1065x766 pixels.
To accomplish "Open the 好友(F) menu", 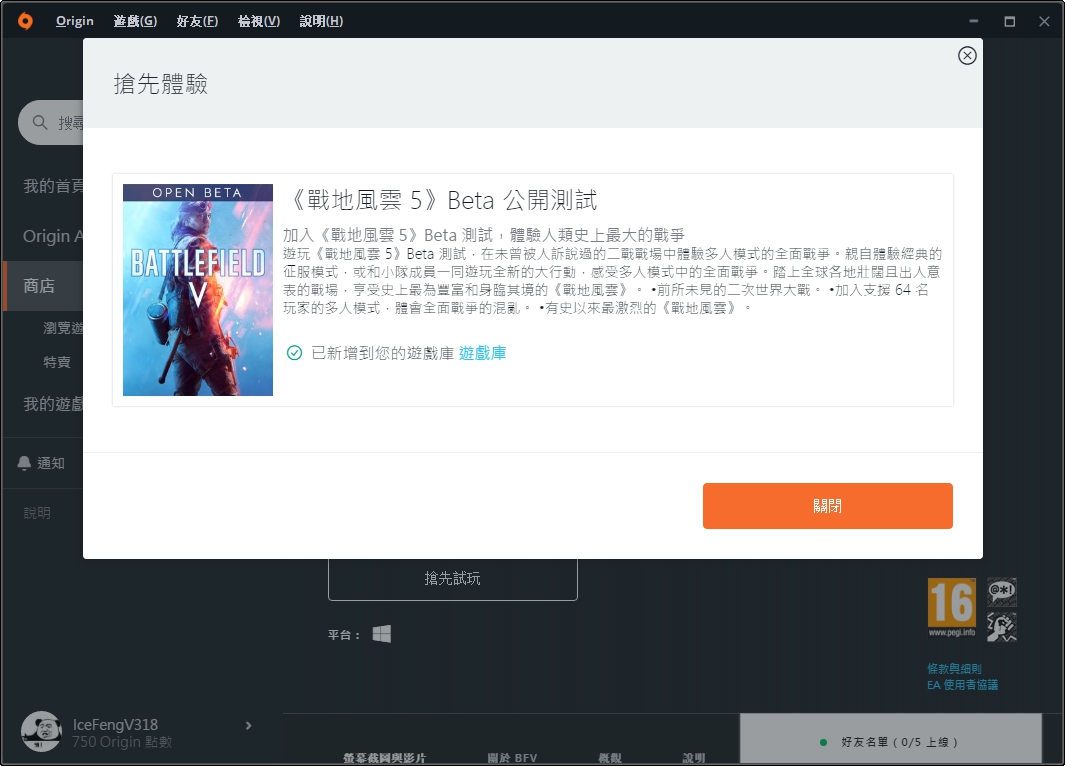I will [196, 20].
